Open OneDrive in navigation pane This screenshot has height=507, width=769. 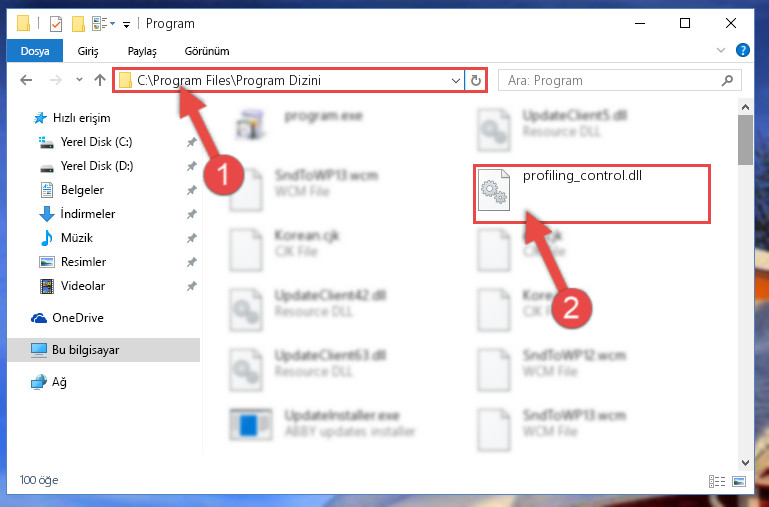point(77,318)
